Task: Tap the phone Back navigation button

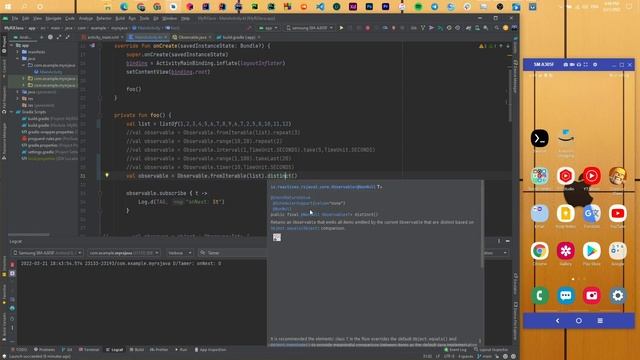Action: coord(558,321)
